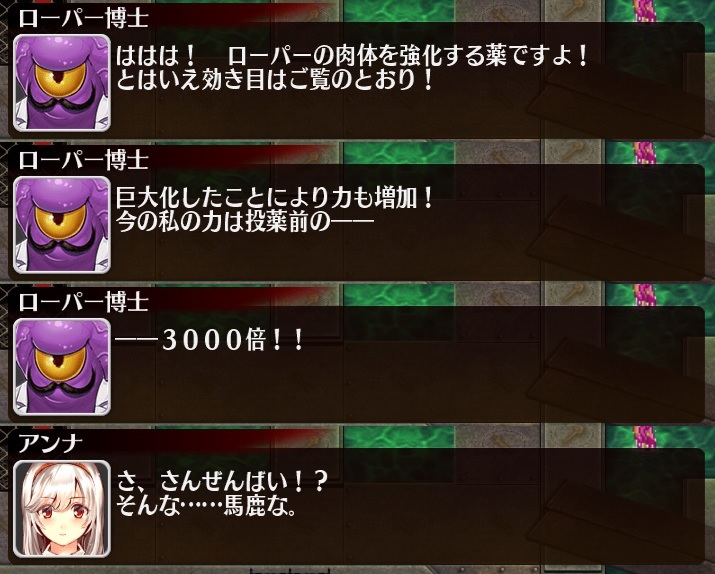The height and width of the screenshot is (574, 715).
Task: Advance the "——3000倍！！" dialog text
Action: click(209, 340)
